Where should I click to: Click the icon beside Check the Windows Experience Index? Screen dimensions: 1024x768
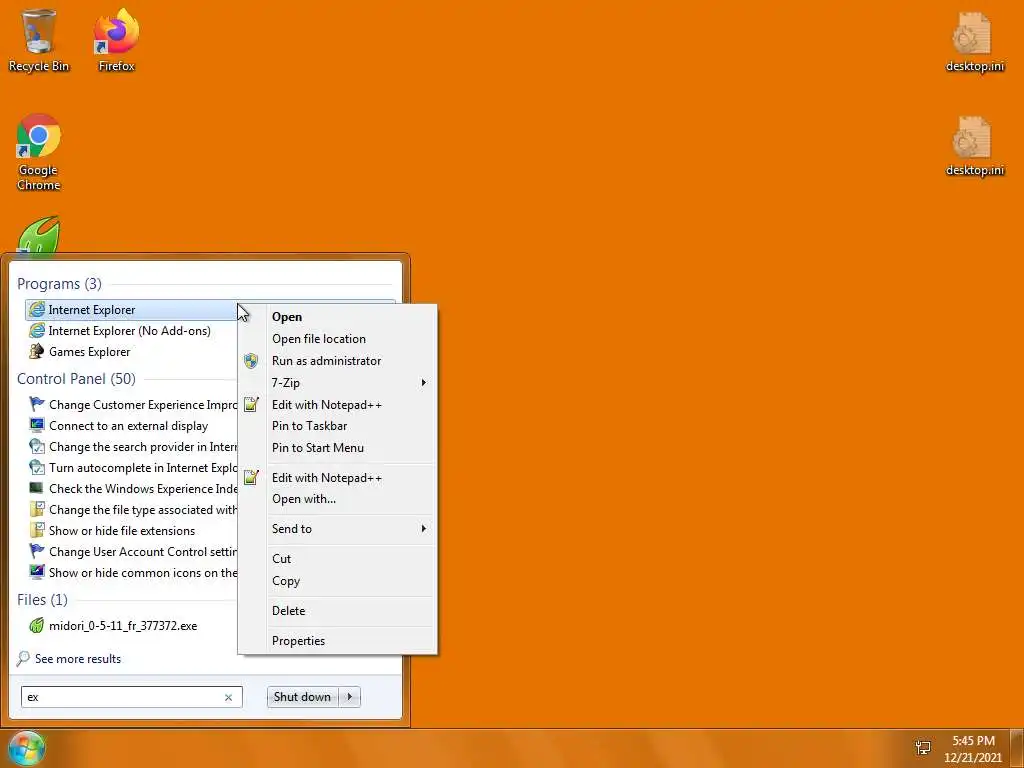click(37, 488)
